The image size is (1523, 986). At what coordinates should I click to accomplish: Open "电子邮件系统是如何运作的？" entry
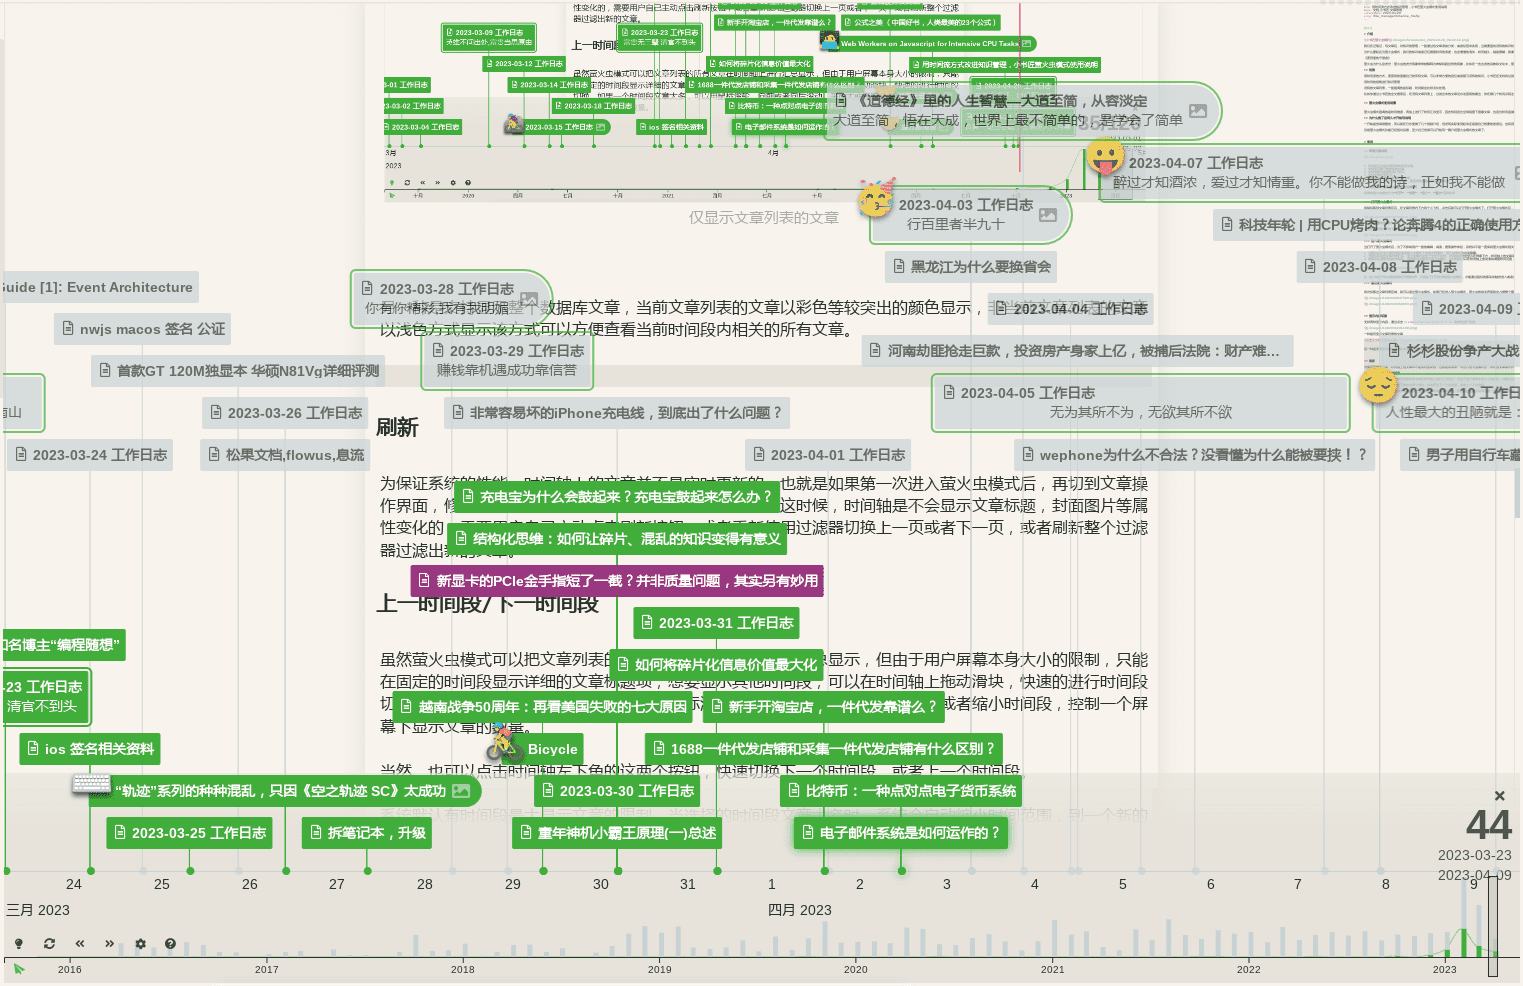(x=900, y=833)
